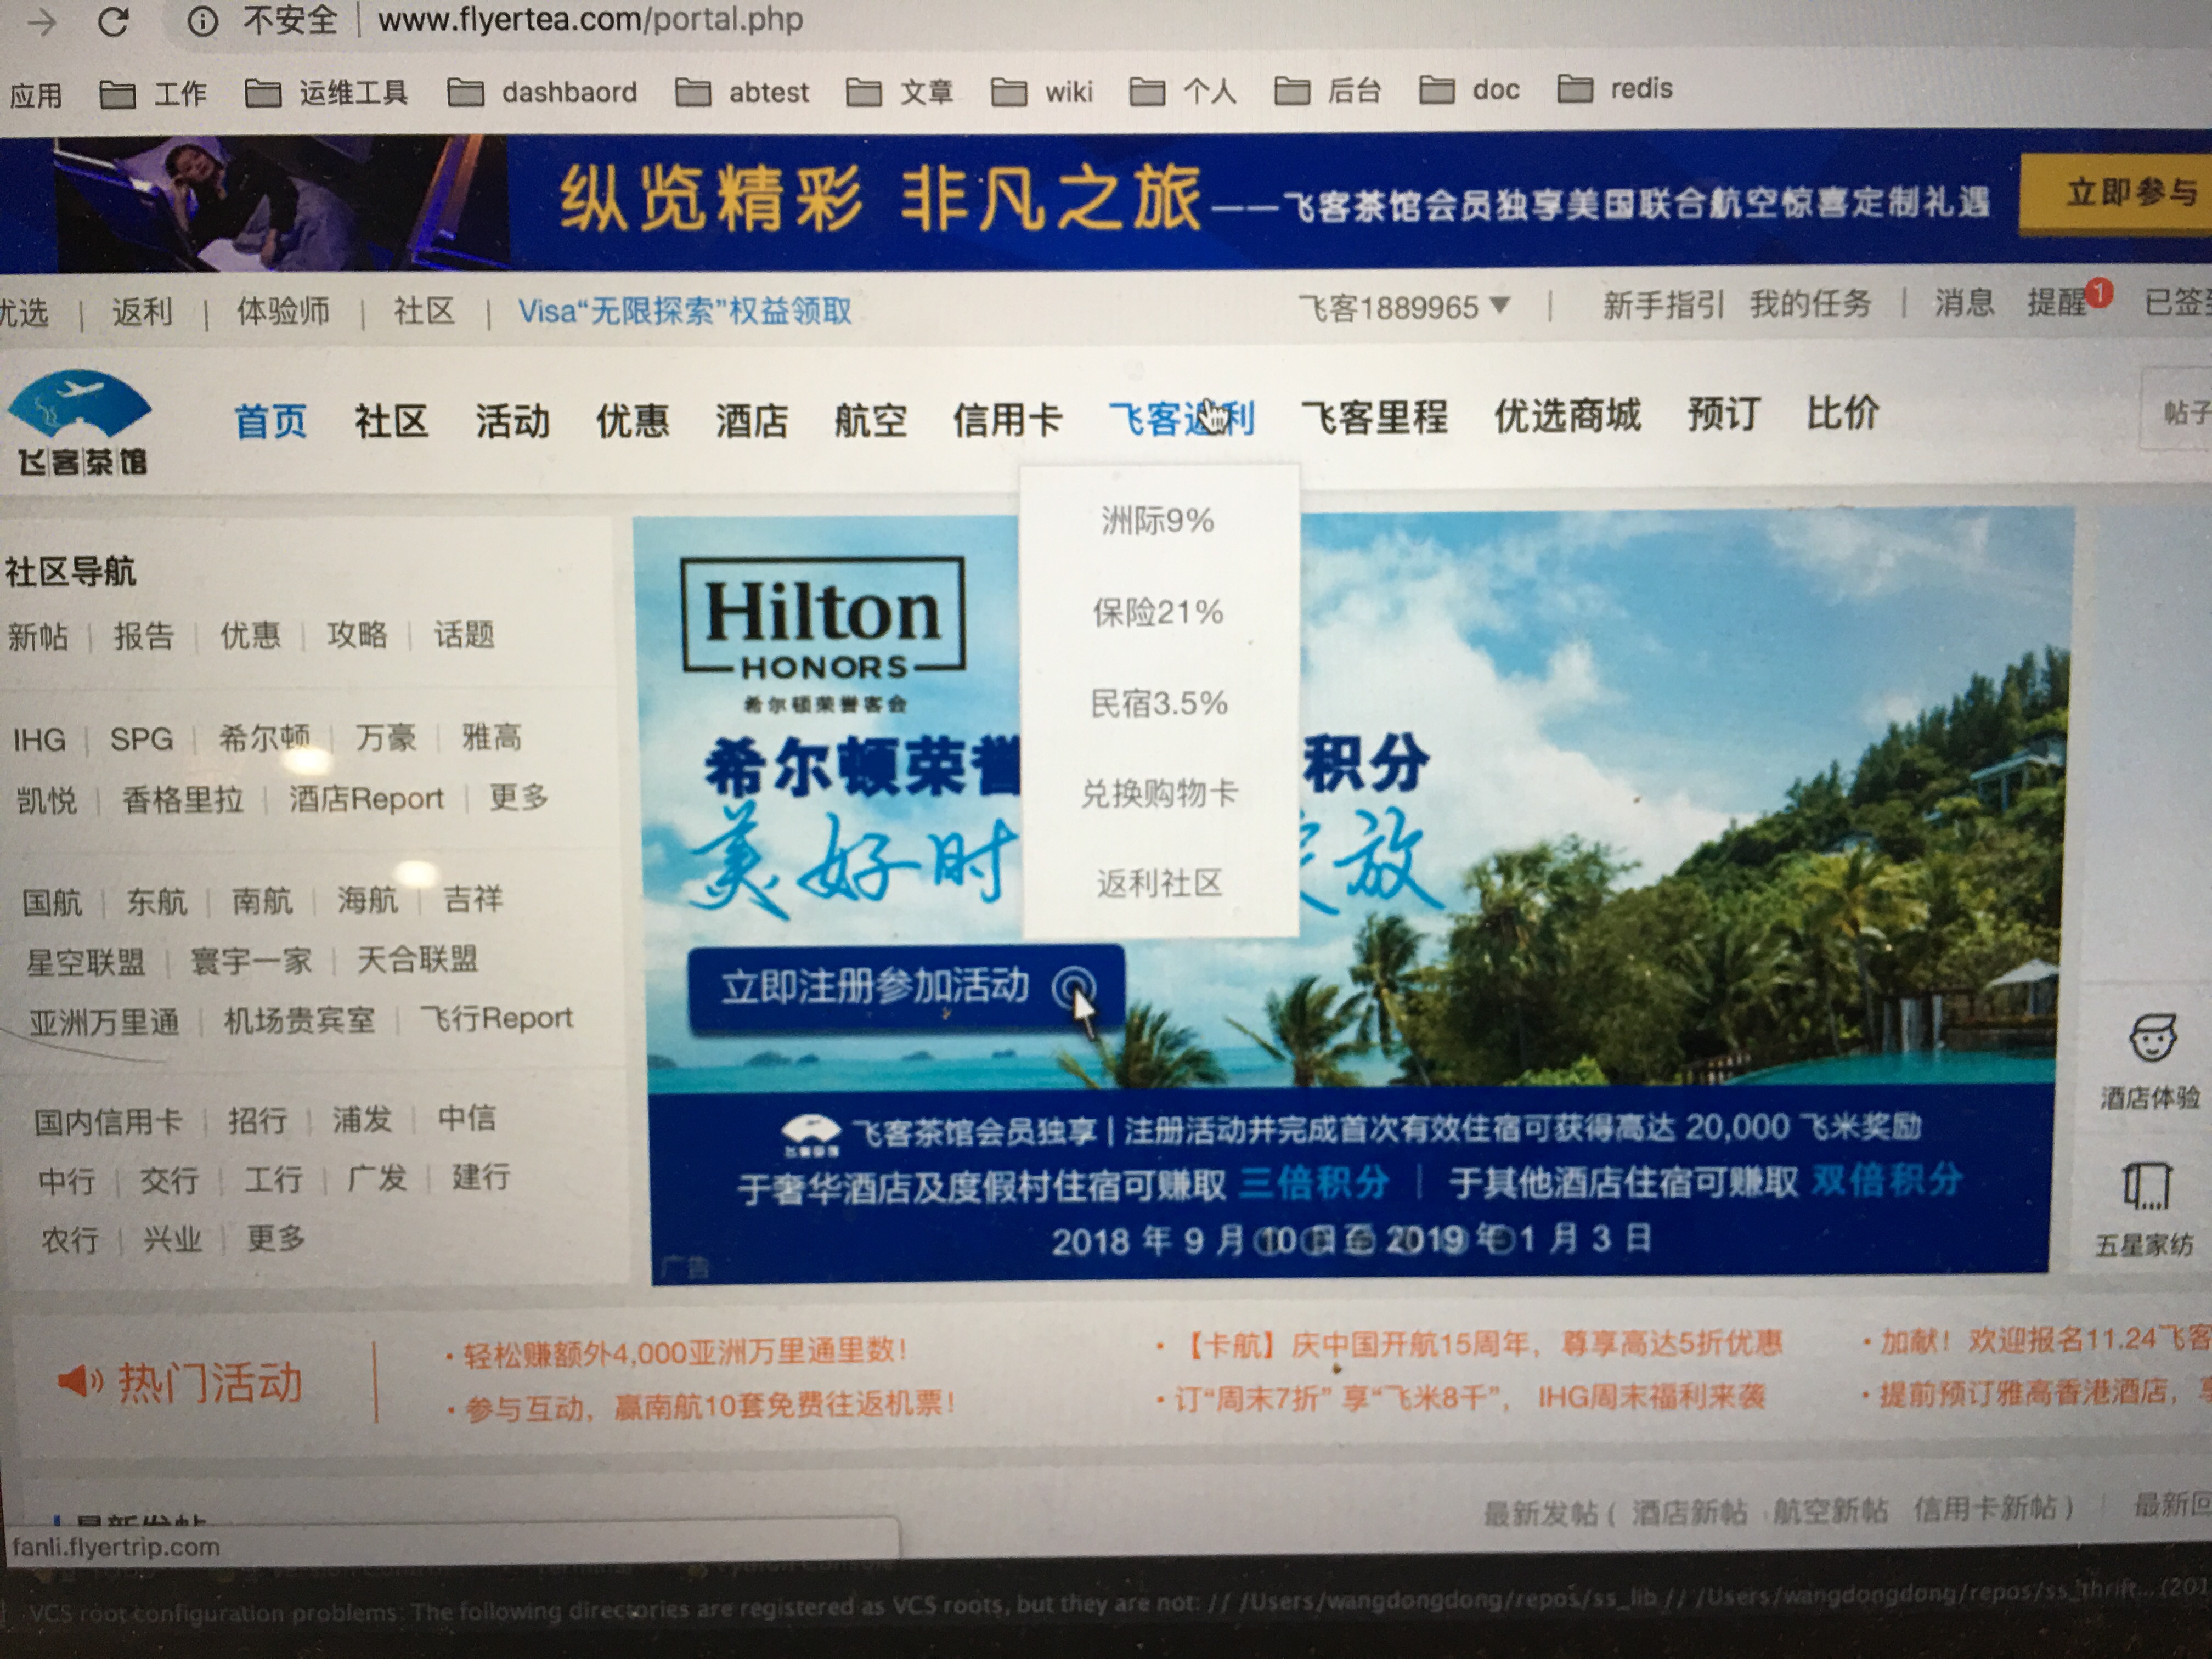Open the 比价 nav tab
The width and height of the screenshot is (2212, 1659).
(1843, 412)
